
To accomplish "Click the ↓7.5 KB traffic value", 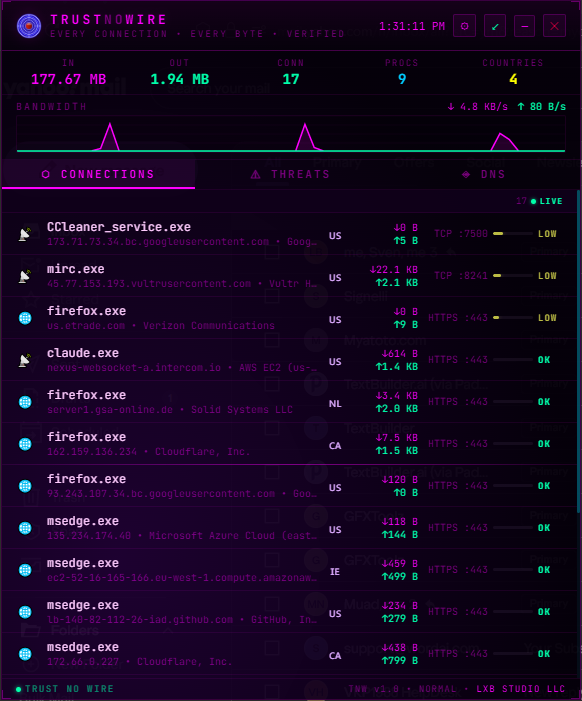I will pyautogui.click(x=396, y=438).
